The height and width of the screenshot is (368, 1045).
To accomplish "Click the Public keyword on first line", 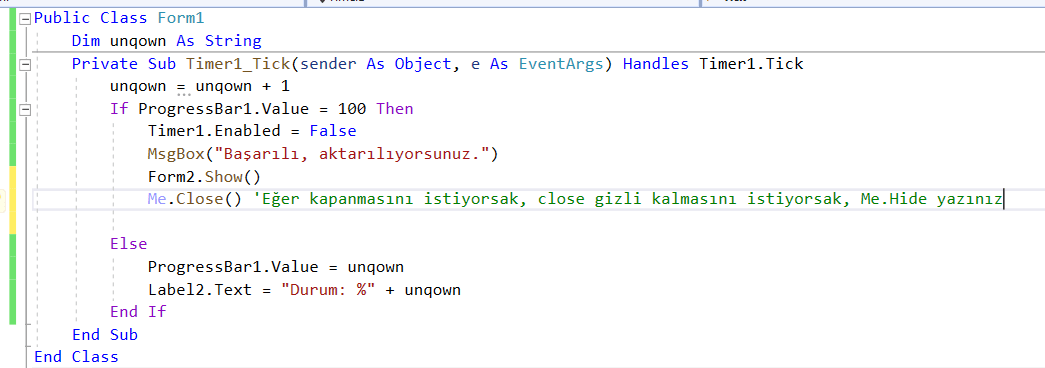I will click(x=63, y=19).
